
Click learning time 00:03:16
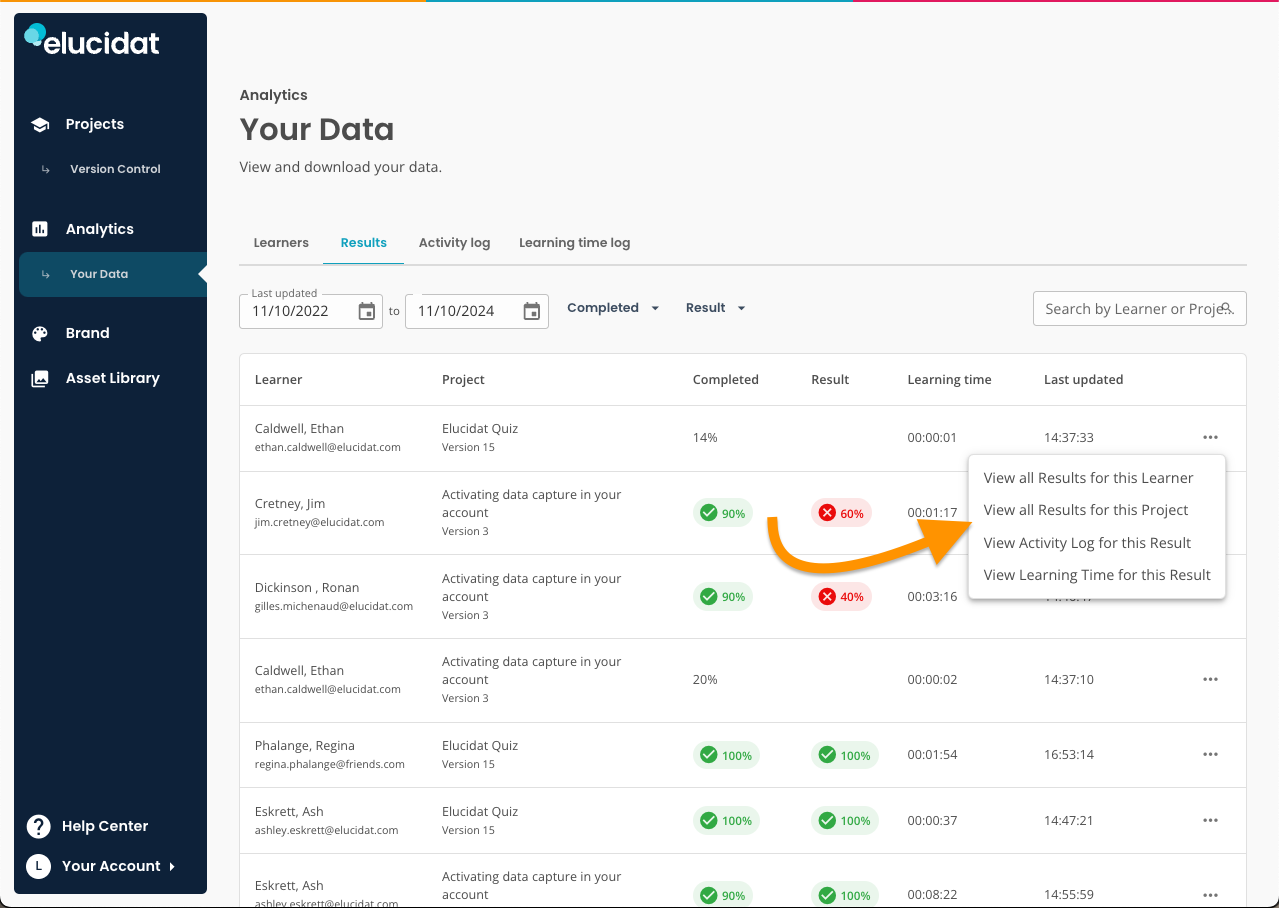click(x=932, y=597)
